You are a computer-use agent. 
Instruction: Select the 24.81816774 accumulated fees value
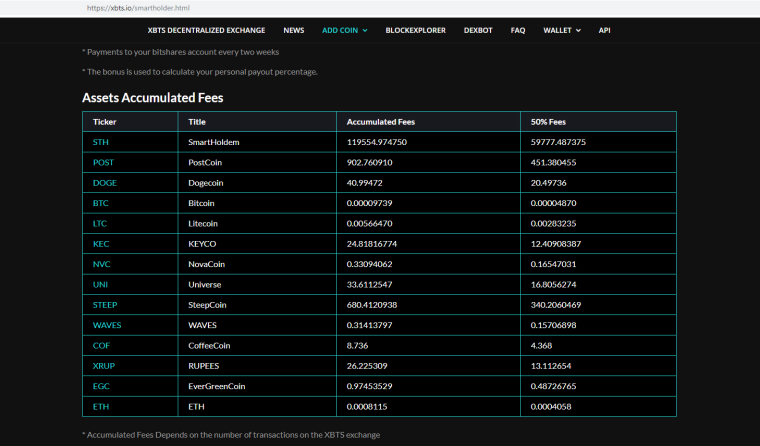tap(372, 244)
